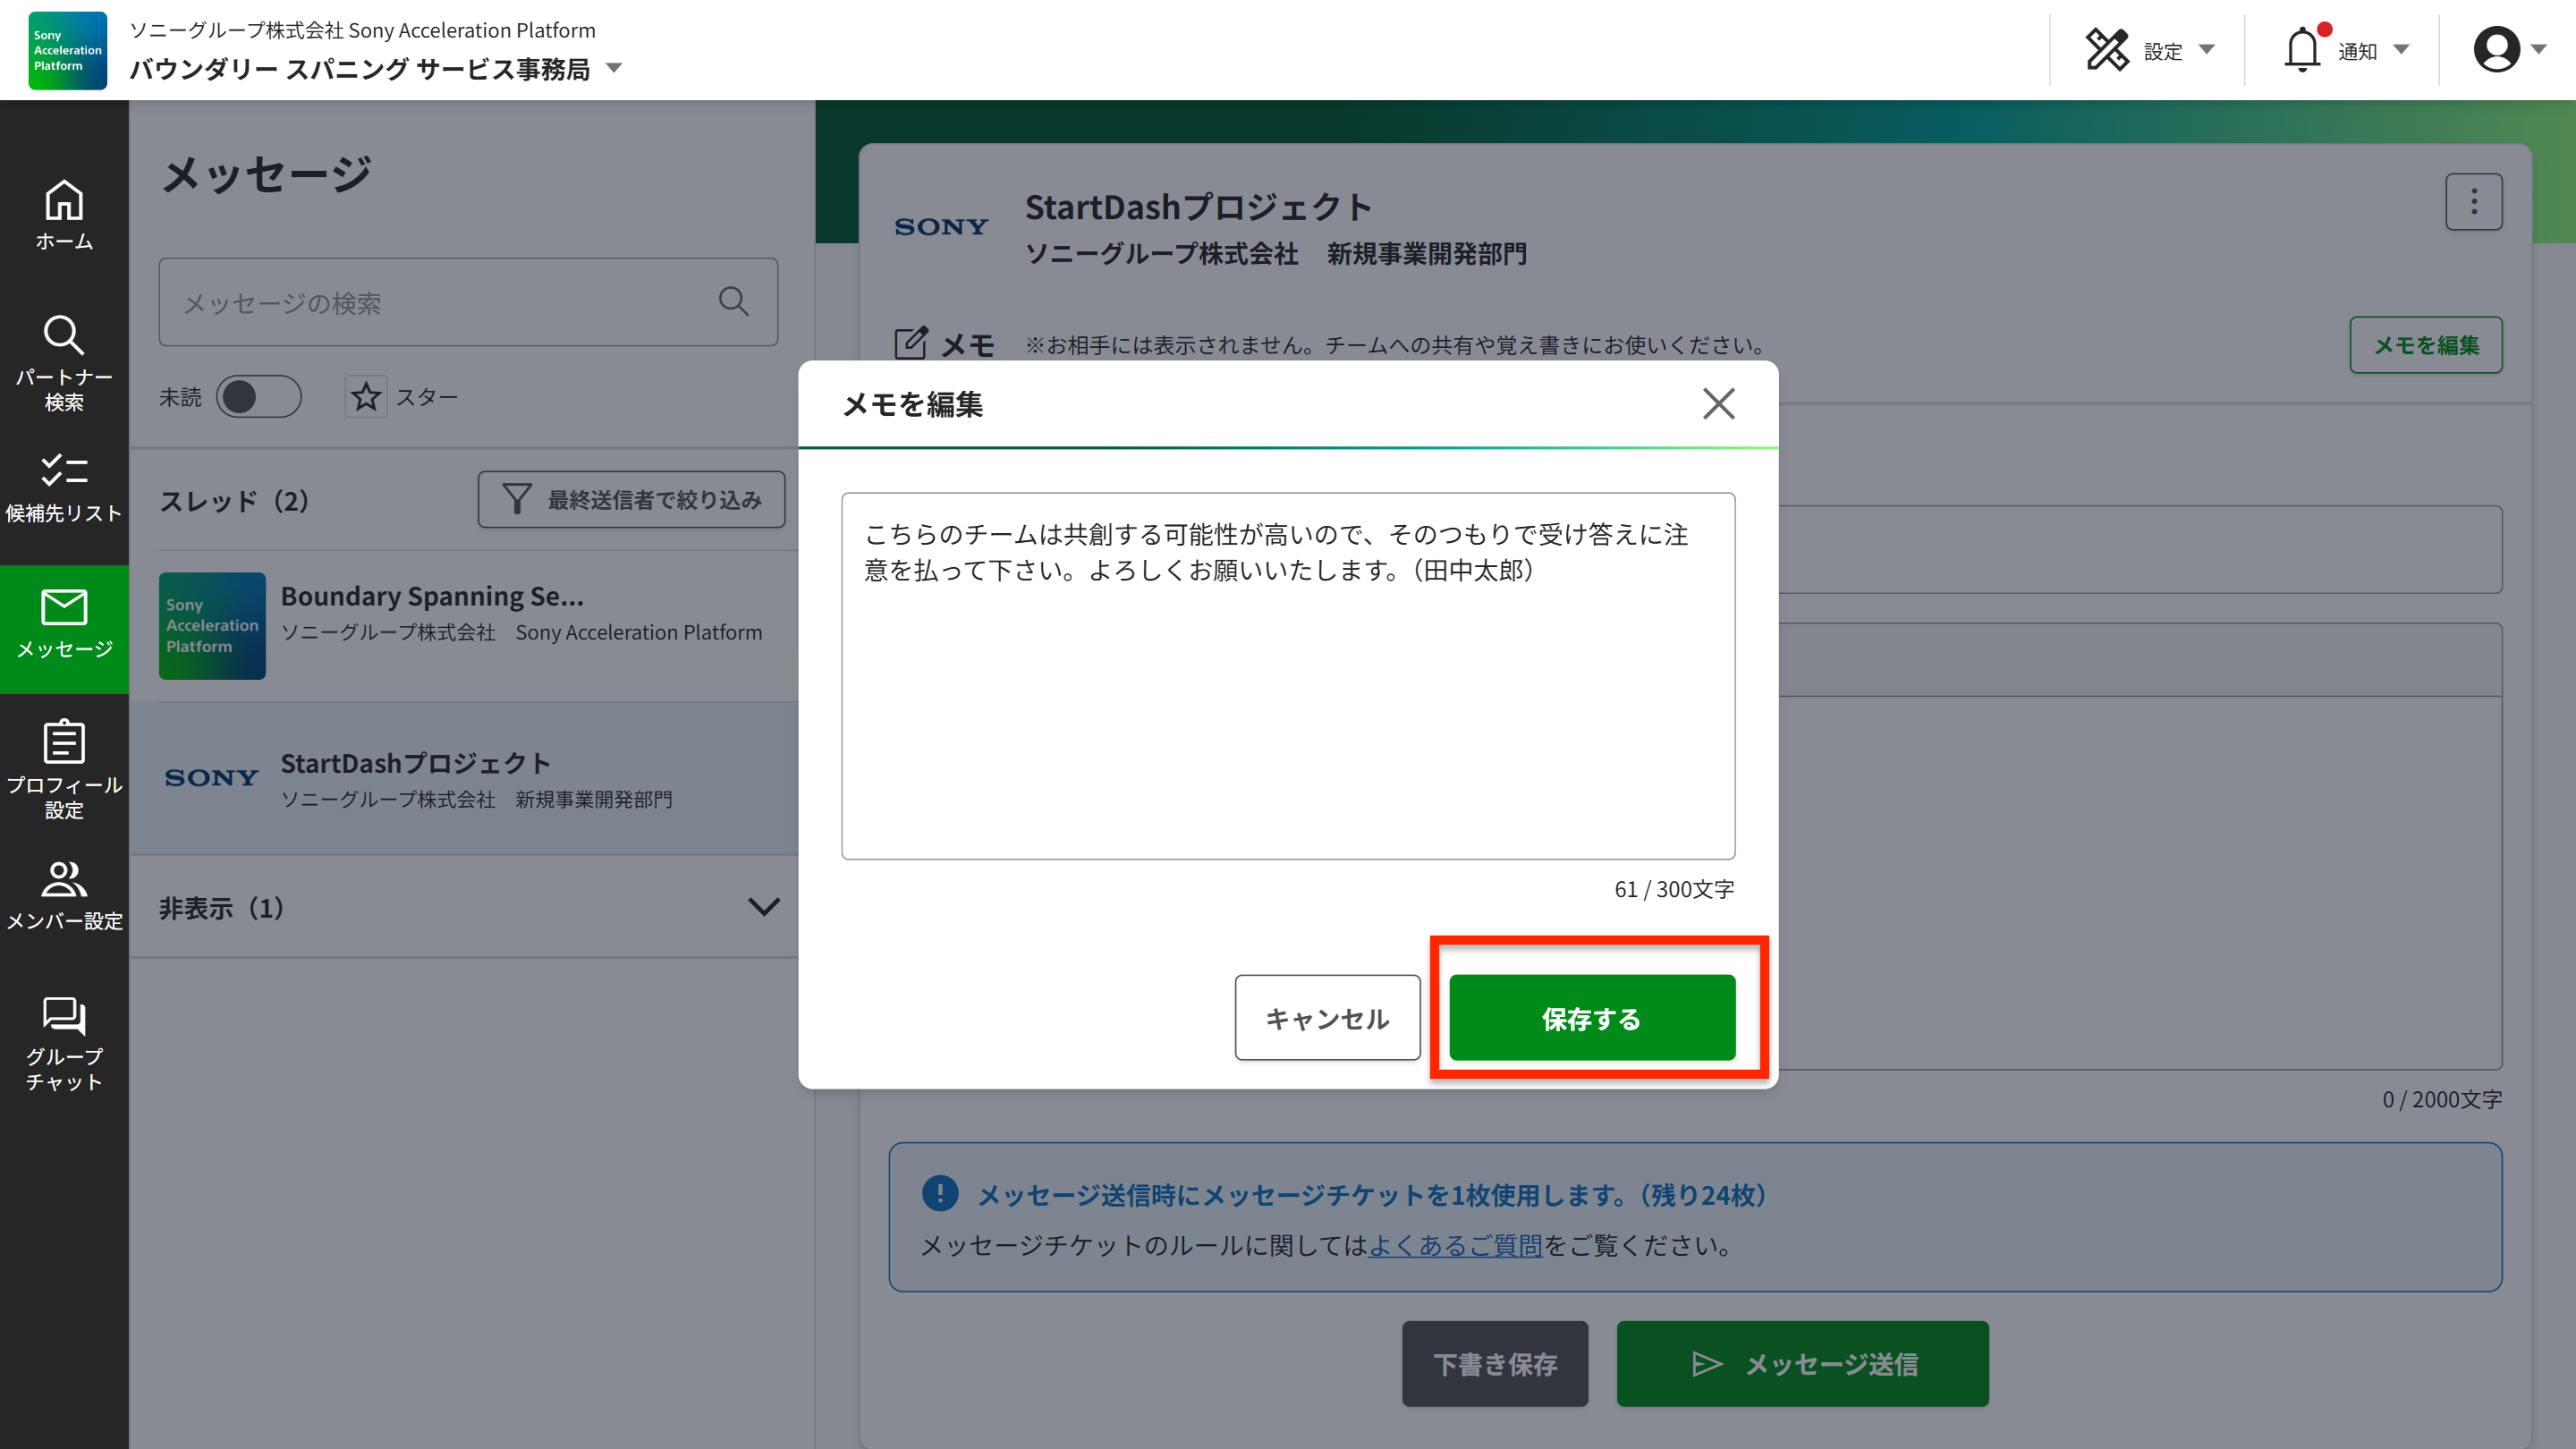Screen dimensions: 2576x1449
Task: Close the memo edit dialog
Action: (1718, 404)
